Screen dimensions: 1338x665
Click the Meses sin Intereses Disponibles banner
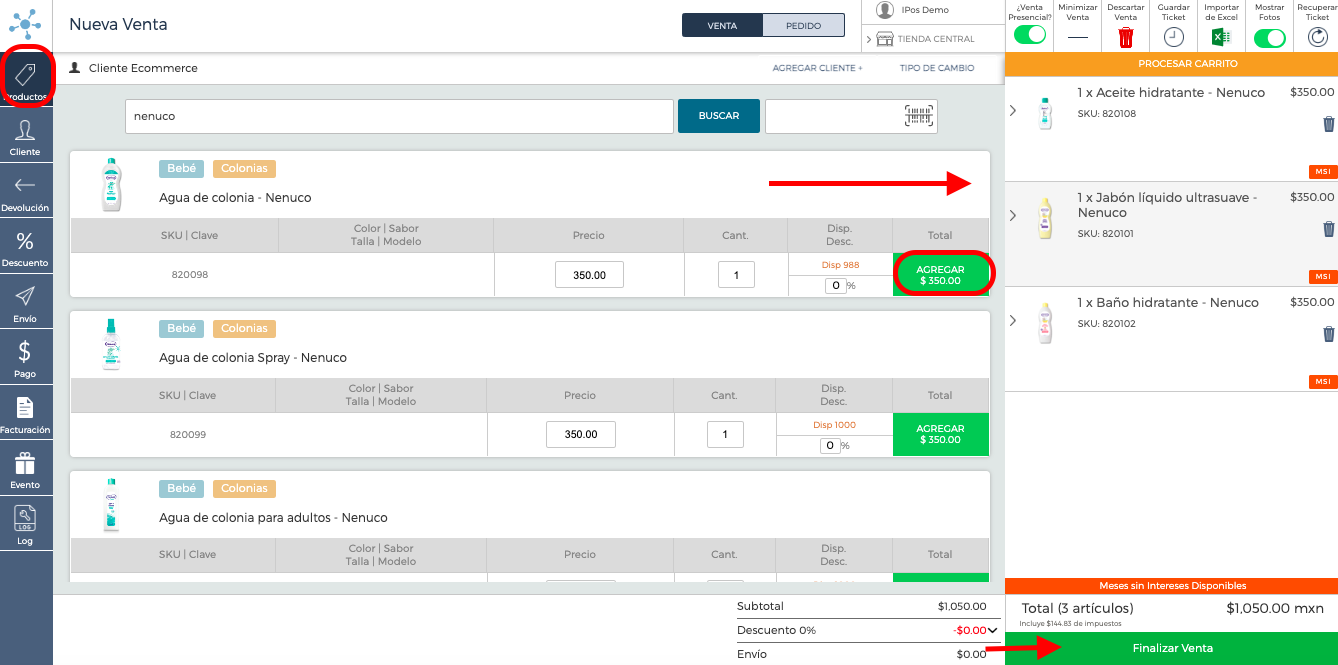tap(1172, 586)
